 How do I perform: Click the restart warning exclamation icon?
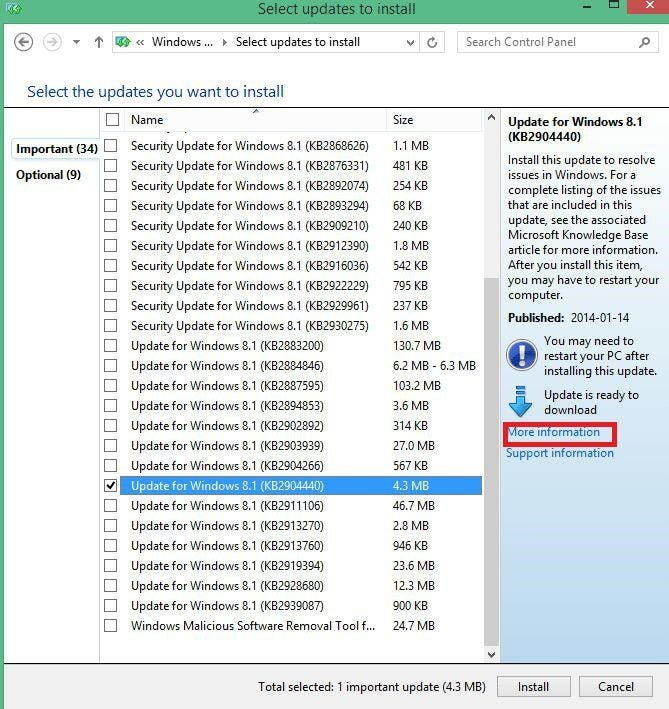pos(522,355)
